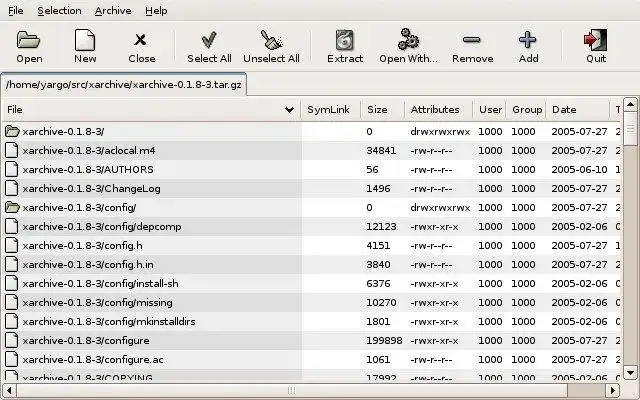The image size is (640, 400).
Task: Add files using the plus icon
Action: tap(528, 40)
